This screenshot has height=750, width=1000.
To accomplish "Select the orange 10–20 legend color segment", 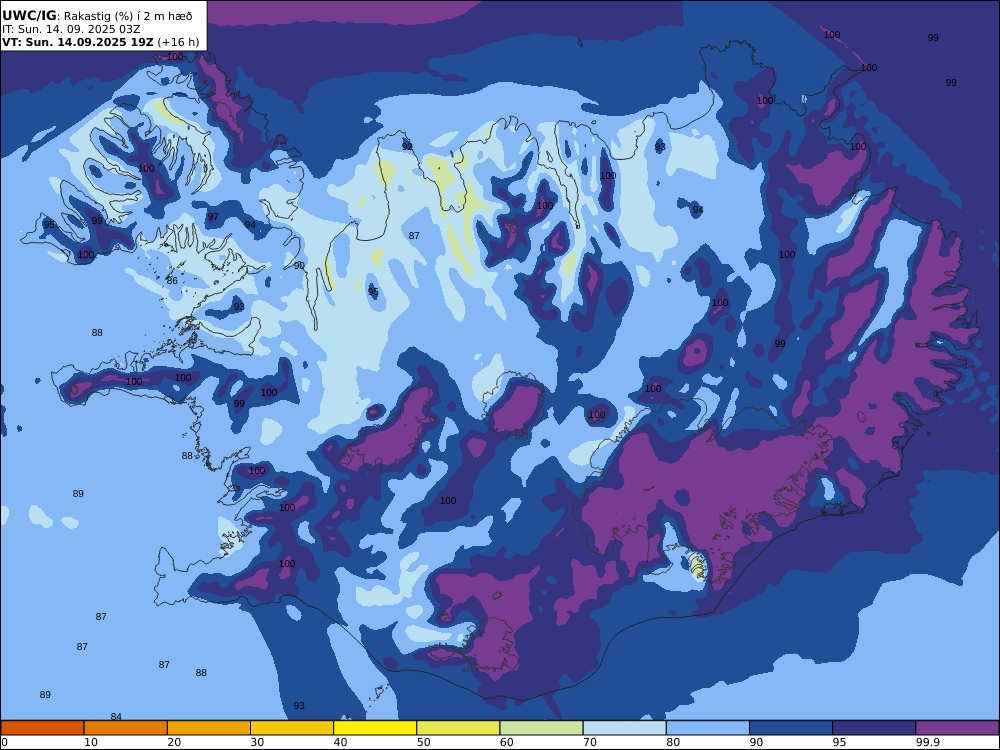I will coord(126,728).
